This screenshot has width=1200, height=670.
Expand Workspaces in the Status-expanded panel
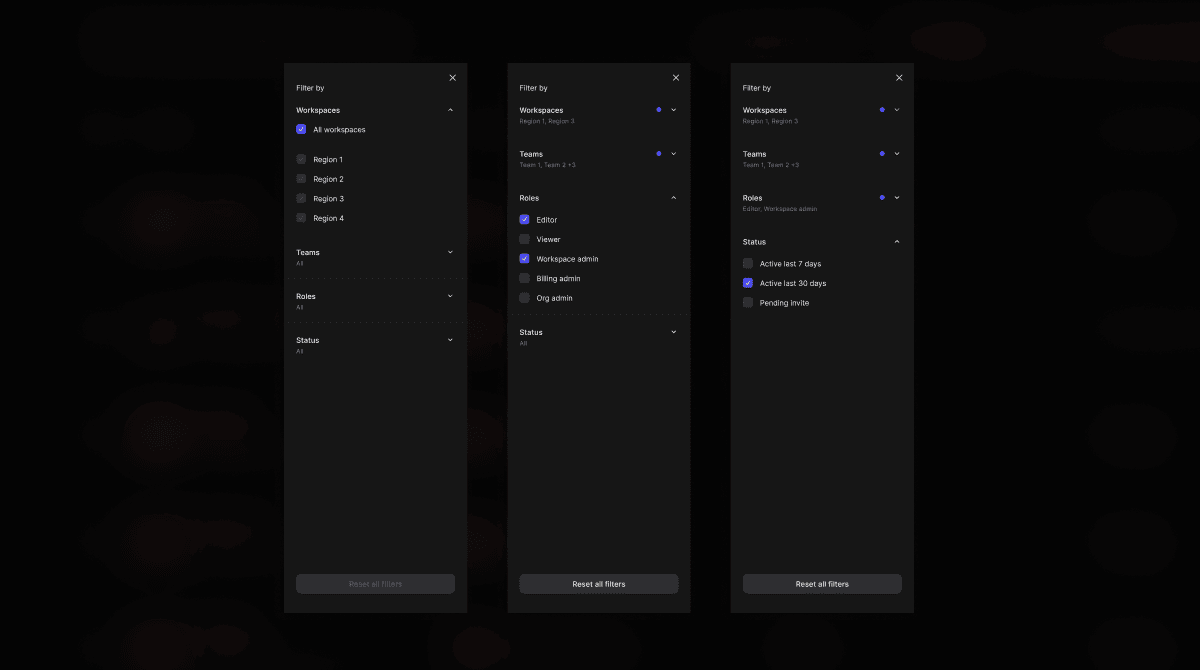[x=896, y=110]
